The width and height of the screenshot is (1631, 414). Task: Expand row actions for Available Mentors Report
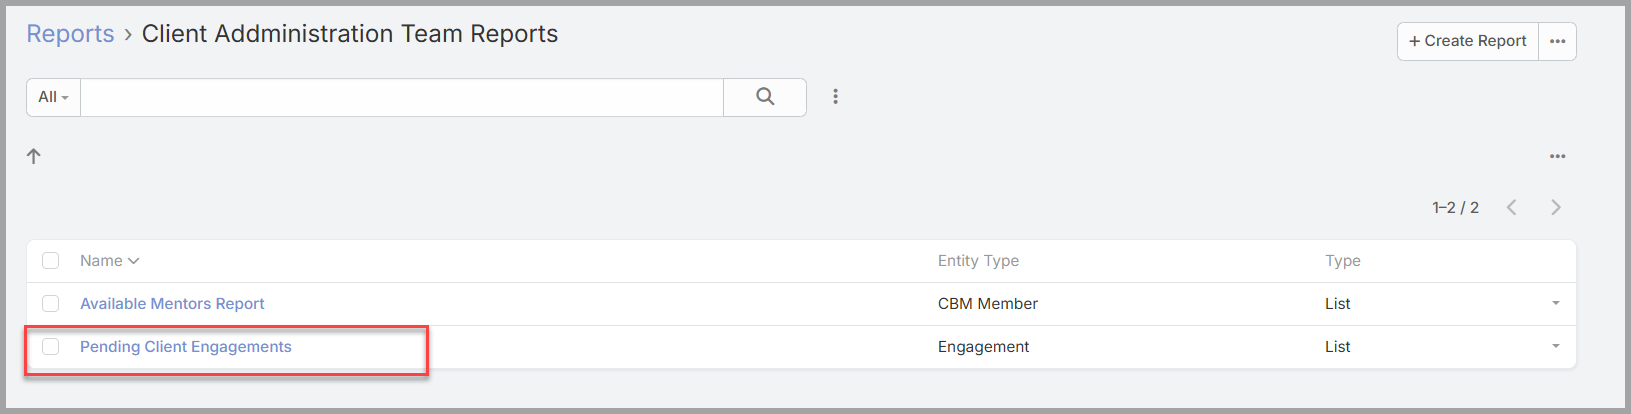point(1556,304)
